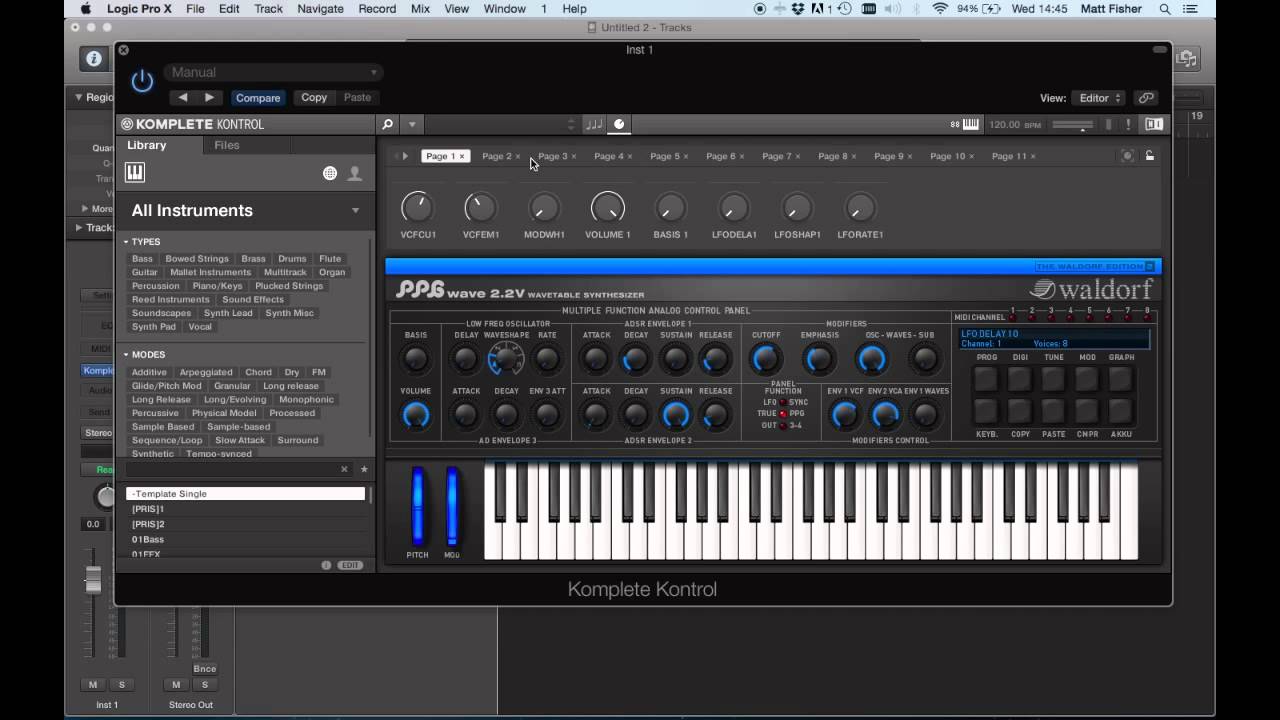The image size is (1280, 720).
Task: Click the EDIT button under preset list
Action: [x=350, y=565]
